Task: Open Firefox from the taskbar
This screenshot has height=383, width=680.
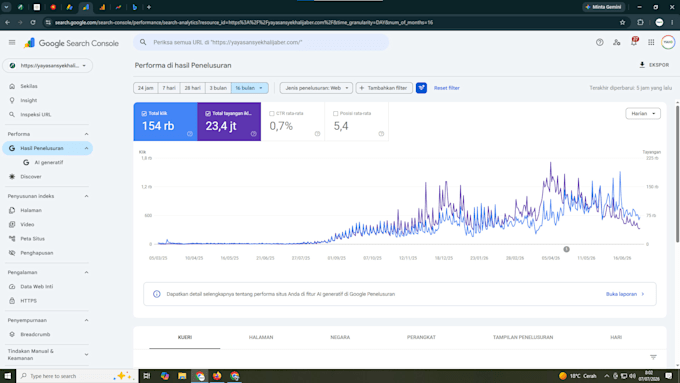Action: pos(217,376)
